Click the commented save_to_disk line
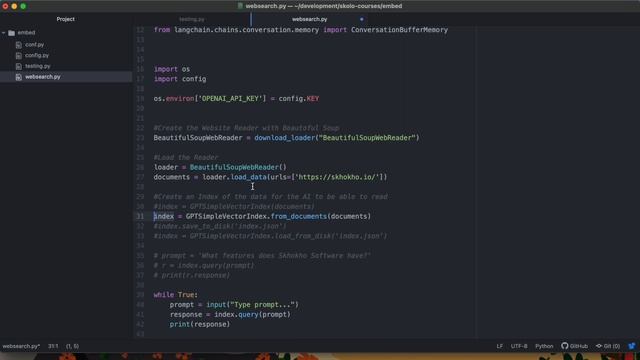Viewport: 640px width, 360px height. [220, 226]
